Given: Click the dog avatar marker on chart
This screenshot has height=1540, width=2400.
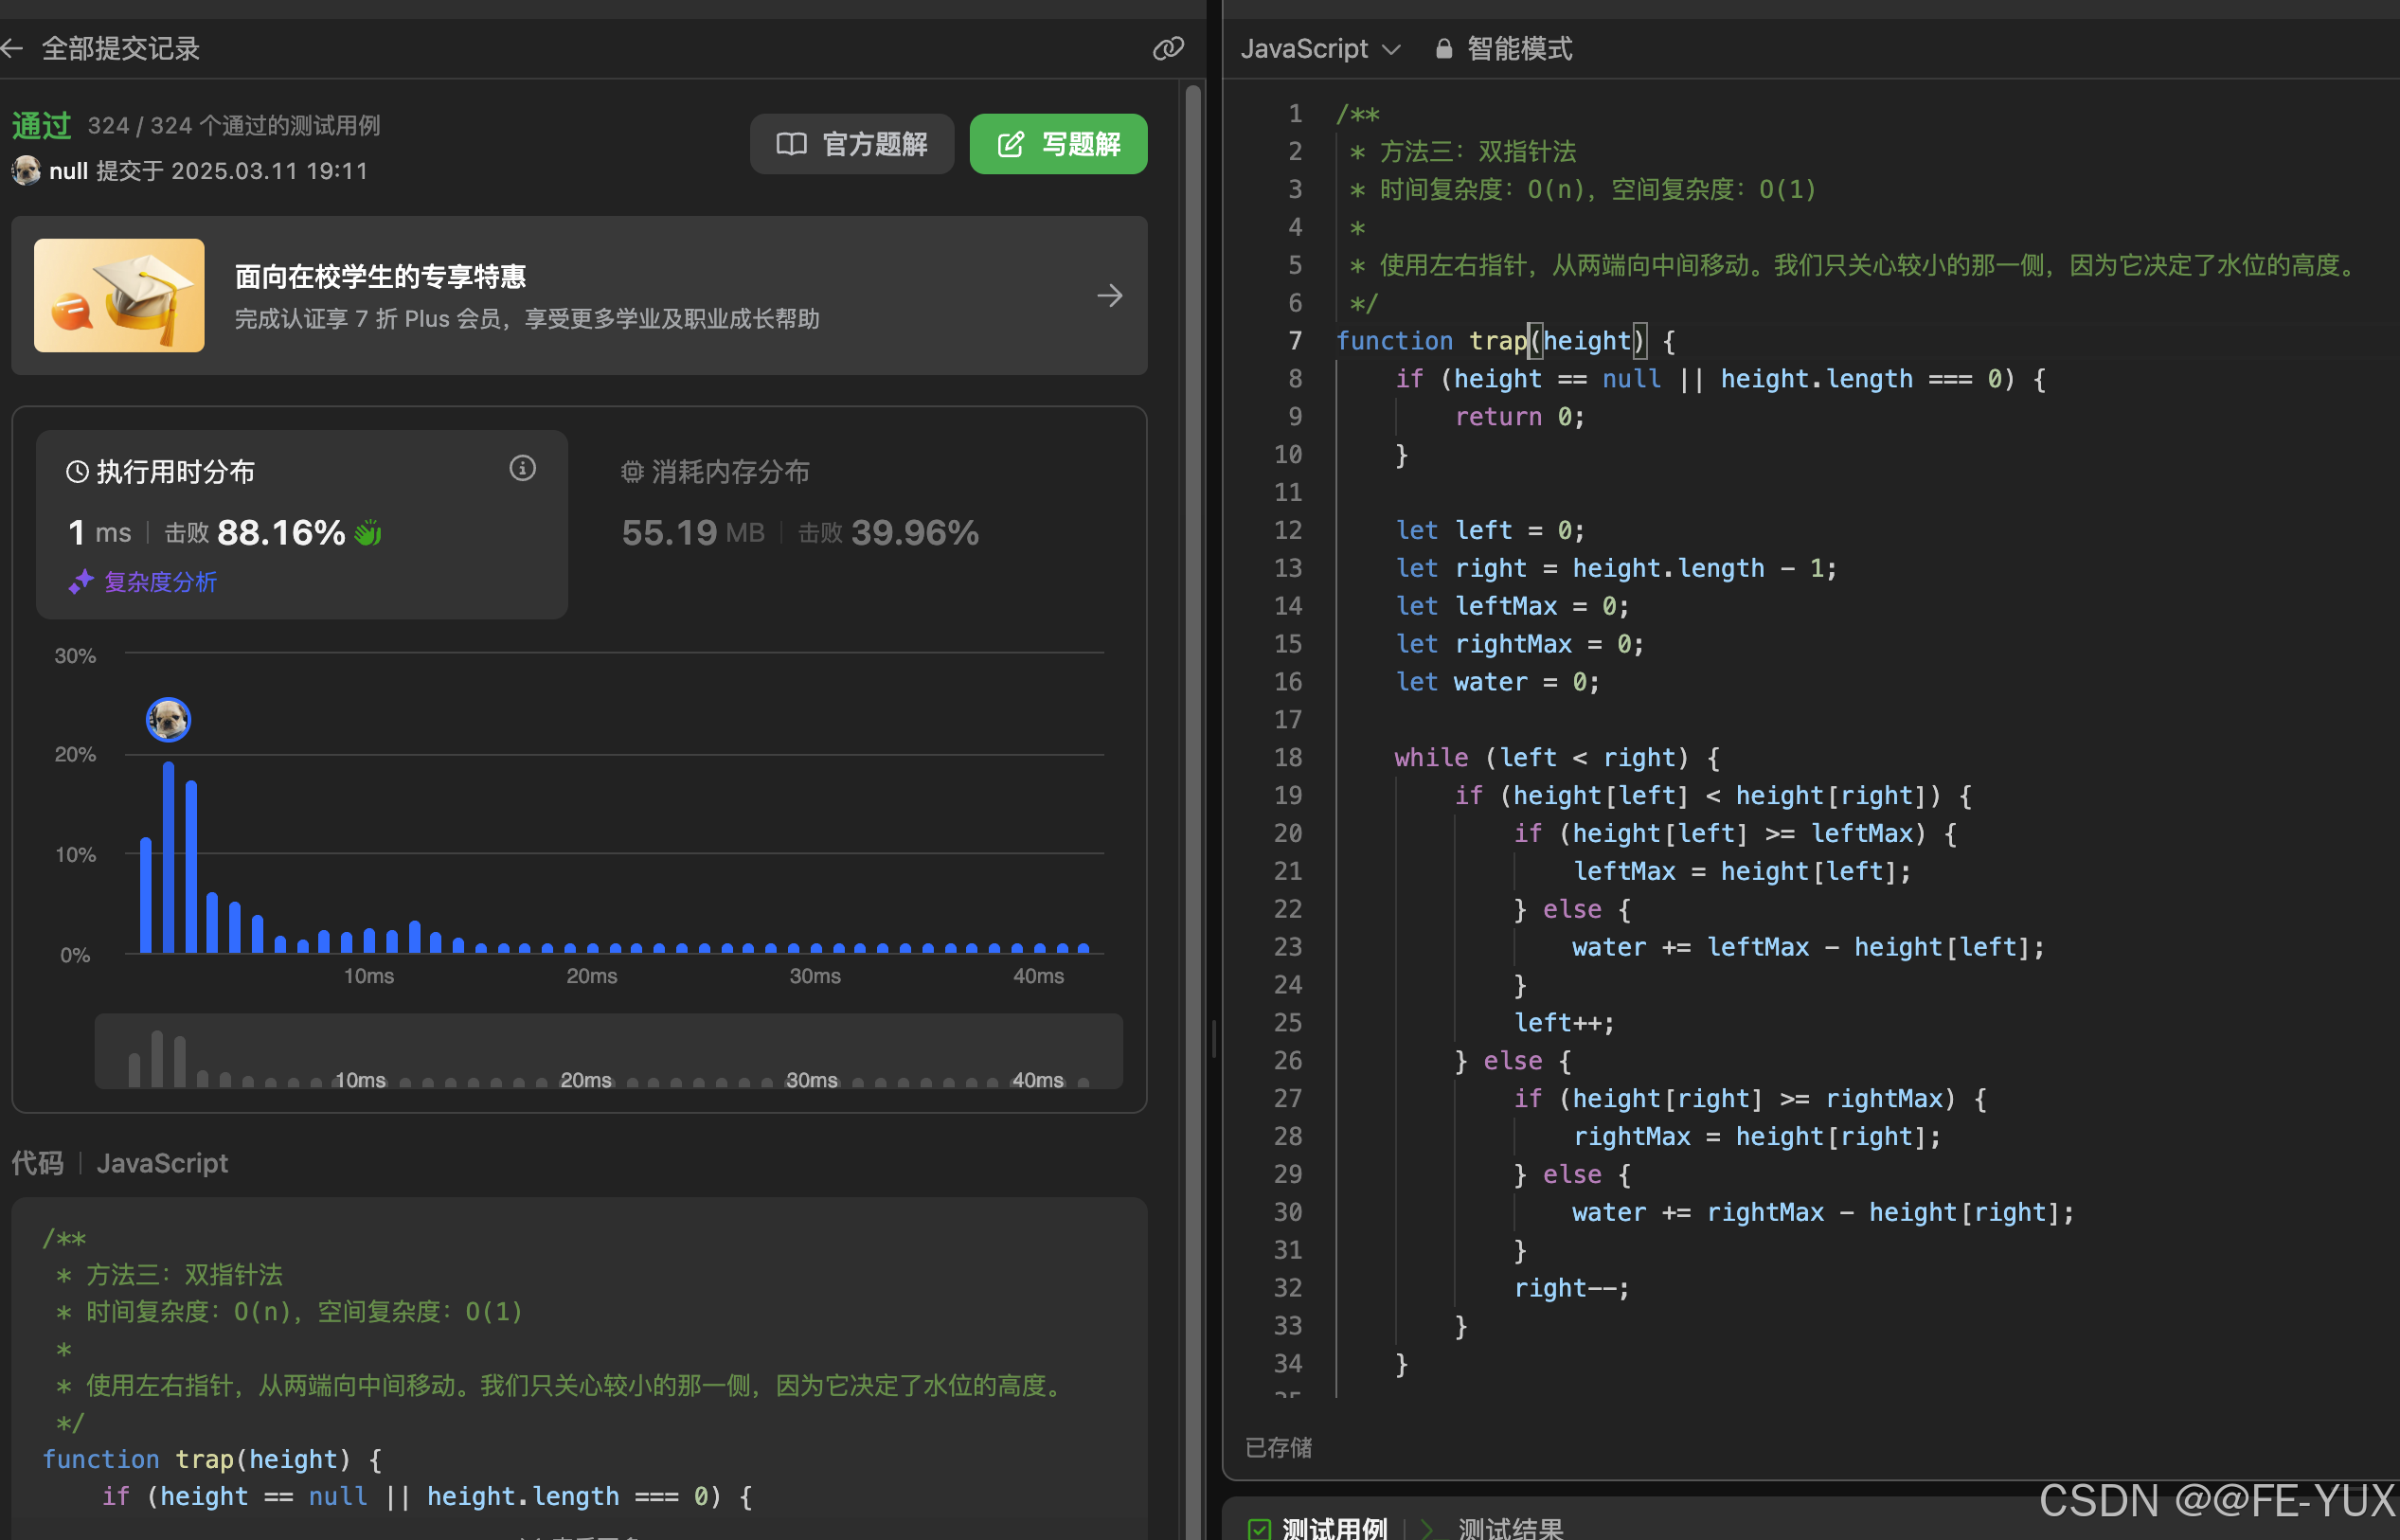Looking at the screenshot, I should (x=168, y=719).
